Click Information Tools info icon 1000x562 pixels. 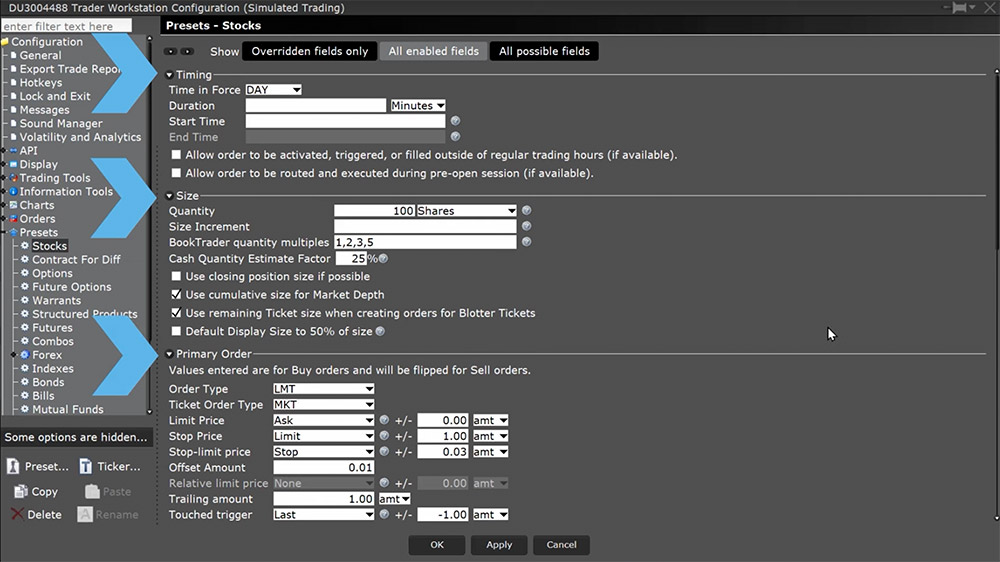[x=13, y=191]
